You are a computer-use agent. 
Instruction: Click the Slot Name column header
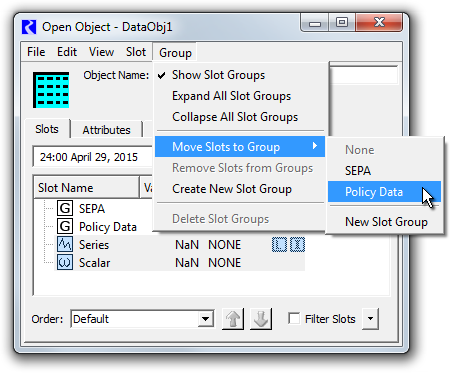[87, 188]
